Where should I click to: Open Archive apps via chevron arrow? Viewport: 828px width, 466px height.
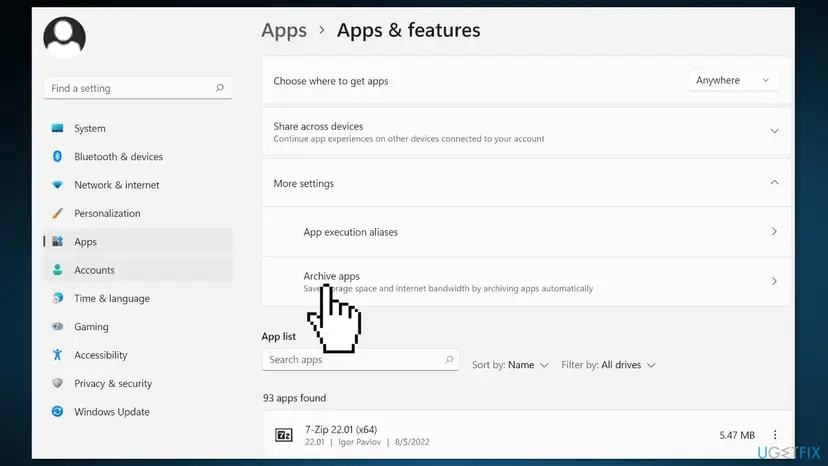[774, 281]
